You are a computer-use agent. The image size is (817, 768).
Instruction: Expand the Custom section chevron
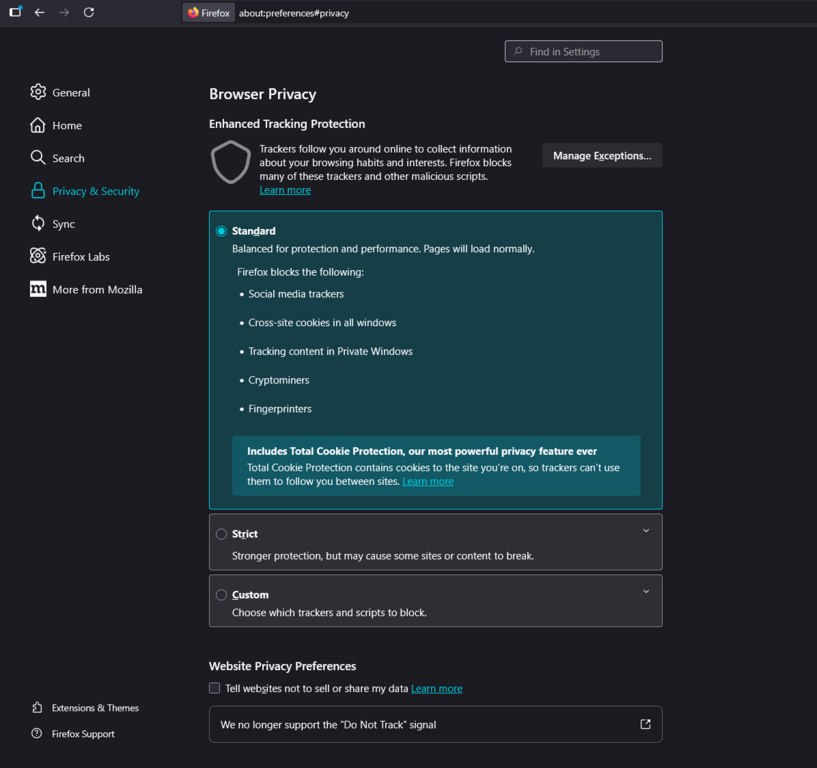click(x=646, y=592)
